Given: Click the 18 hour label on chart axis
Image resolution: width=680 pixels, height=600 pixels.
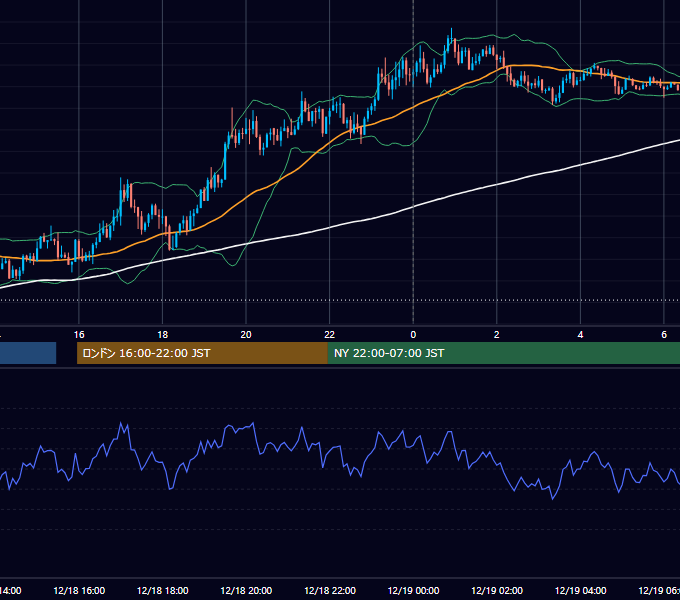Looking at the screenshot, I should tap(162, 335).
